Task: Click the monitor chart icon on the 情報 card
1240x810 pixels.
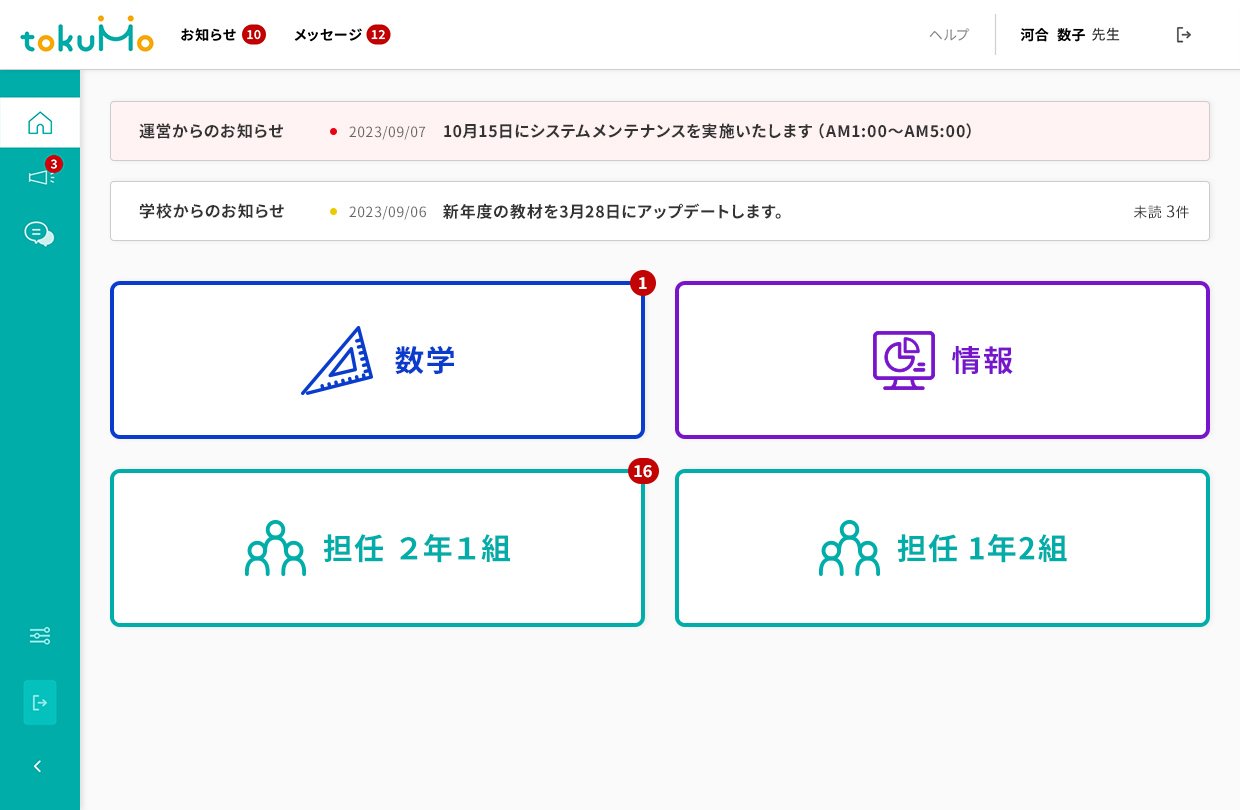Action: [903, 360]
